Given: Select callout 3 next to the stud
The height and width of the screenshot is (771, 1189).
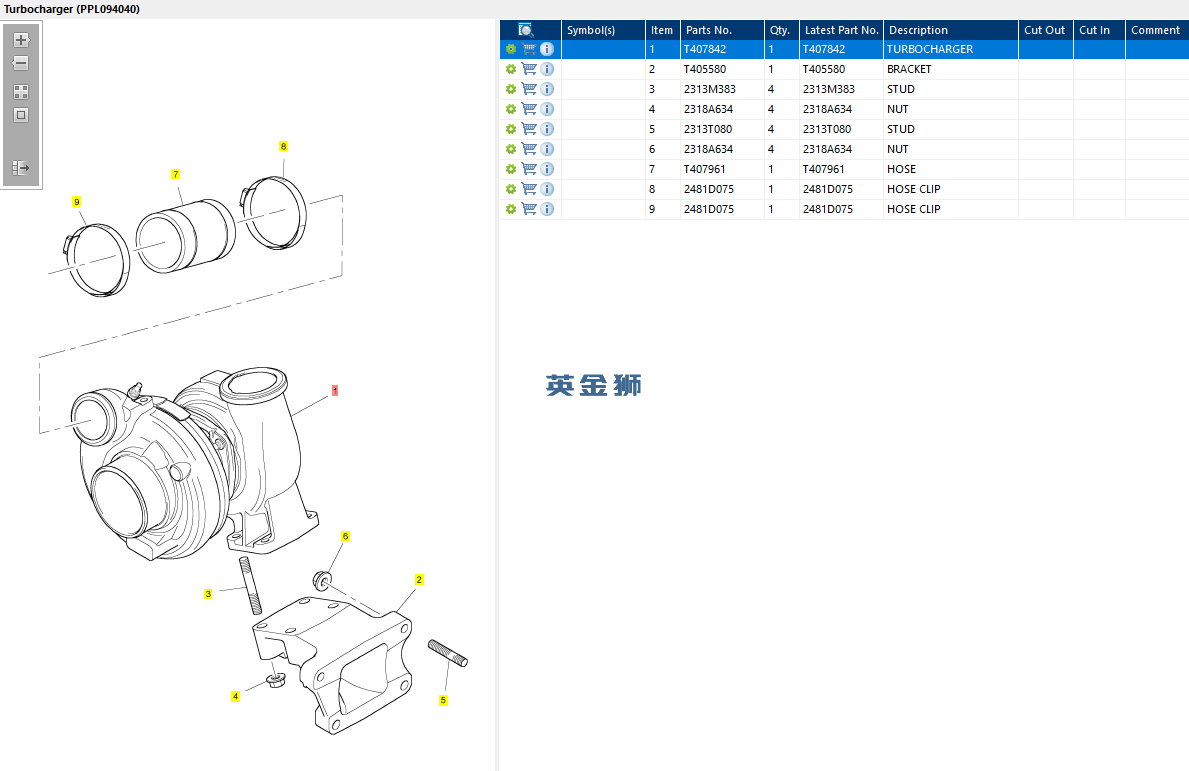Looking at the screenshot, I should click(x=208, y=594).
